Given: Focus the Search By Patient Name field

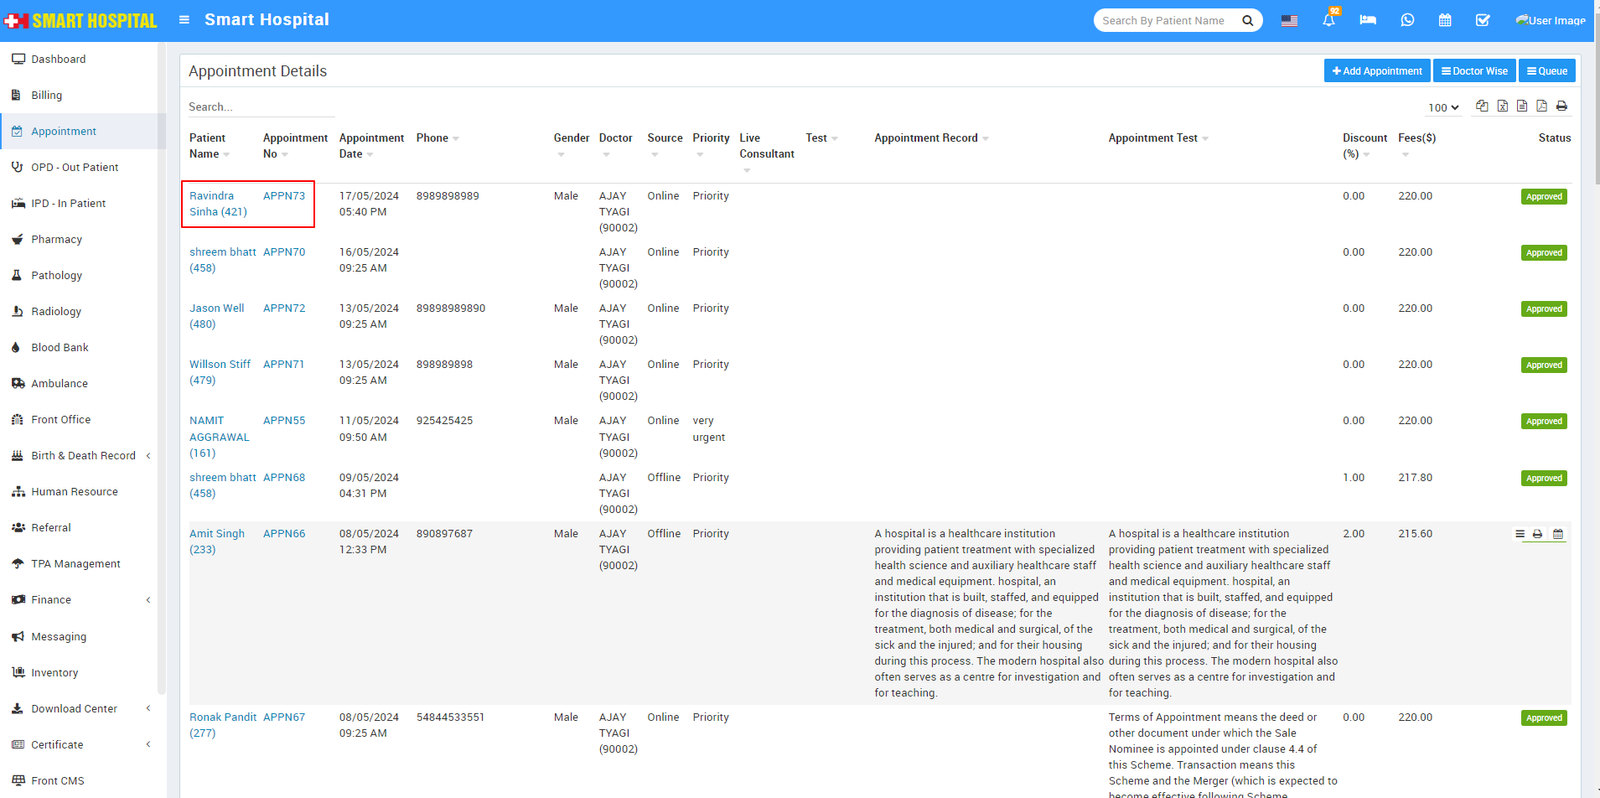Looking at the screenshot, I should point(1166,20).
